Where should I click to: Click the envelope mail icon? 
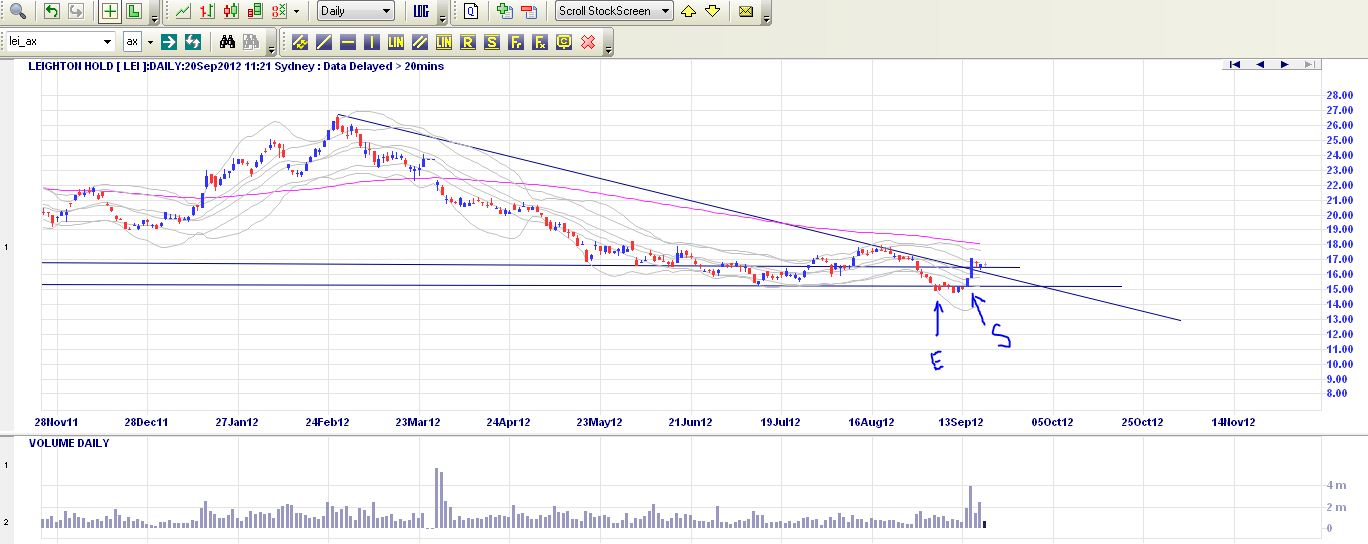(x=746, y=11)
